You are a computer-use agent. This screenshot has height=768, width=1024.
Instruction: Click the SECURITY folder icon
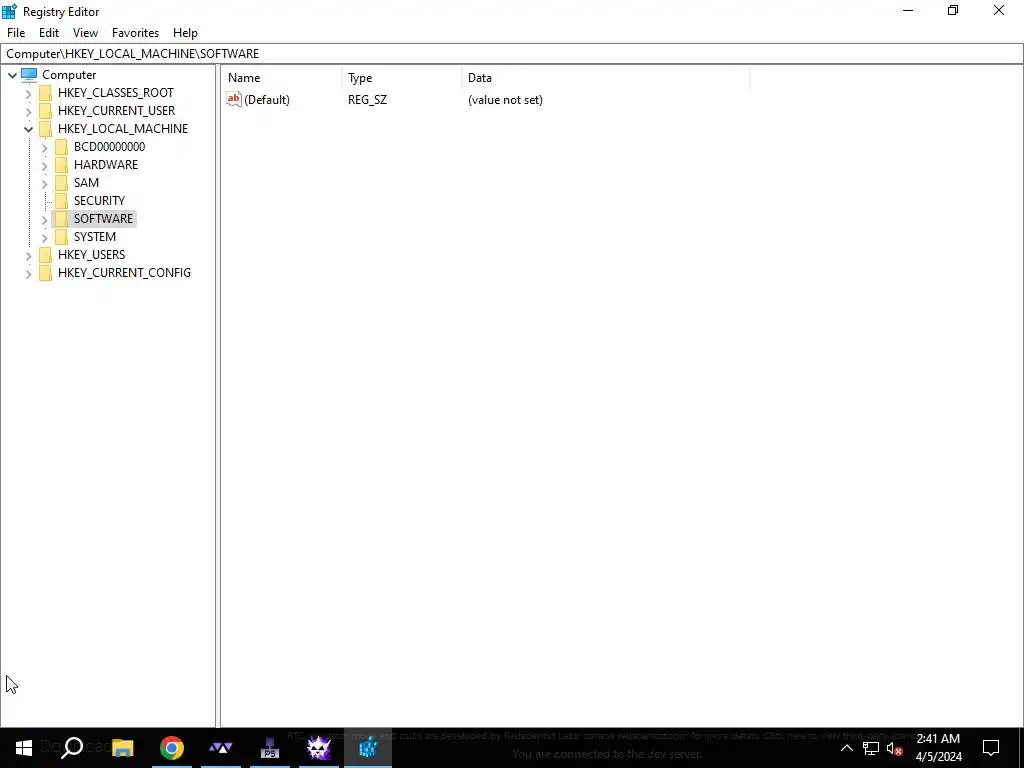[x=61, y=200]
